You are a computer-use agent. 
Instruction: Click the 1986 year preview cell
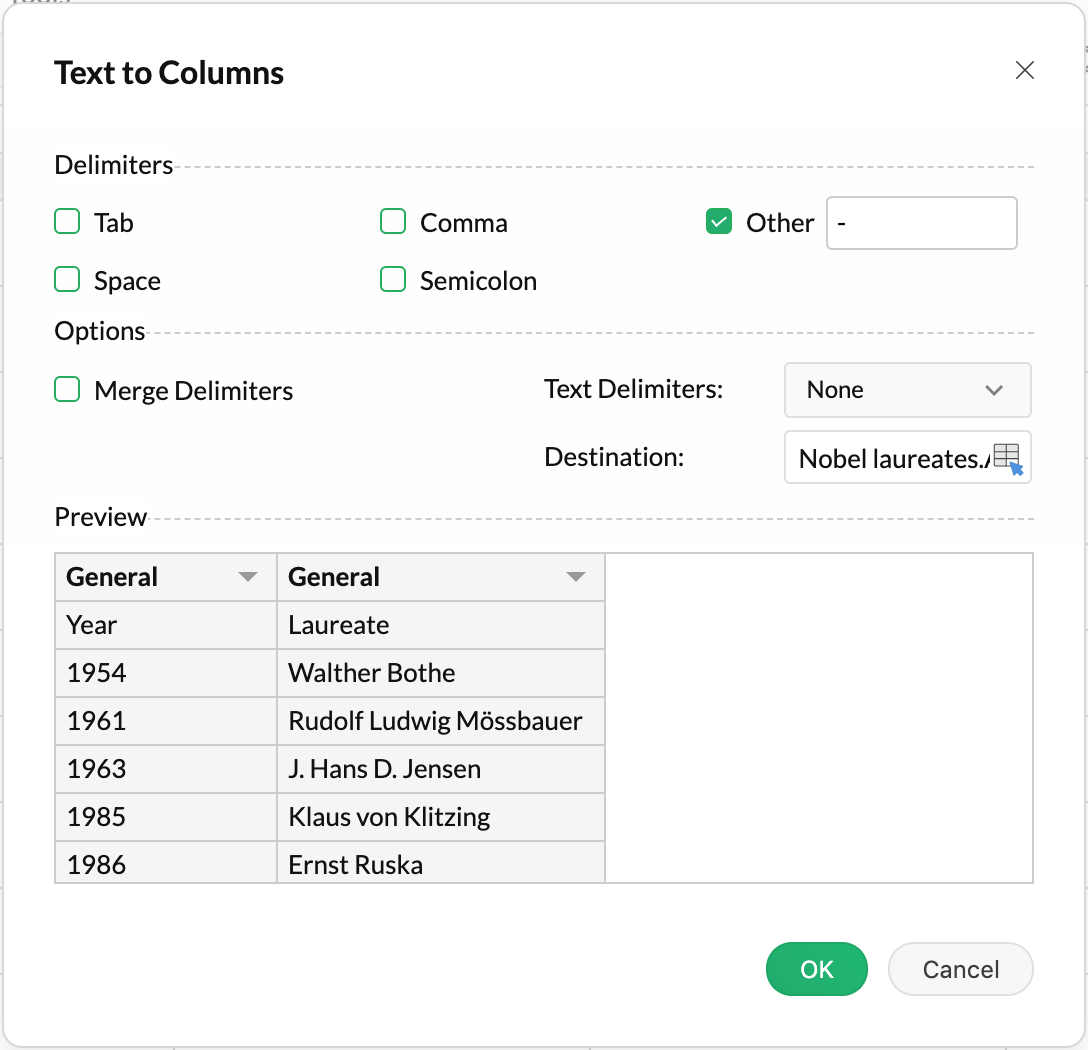pyautogui.click(x=165, y=865)
